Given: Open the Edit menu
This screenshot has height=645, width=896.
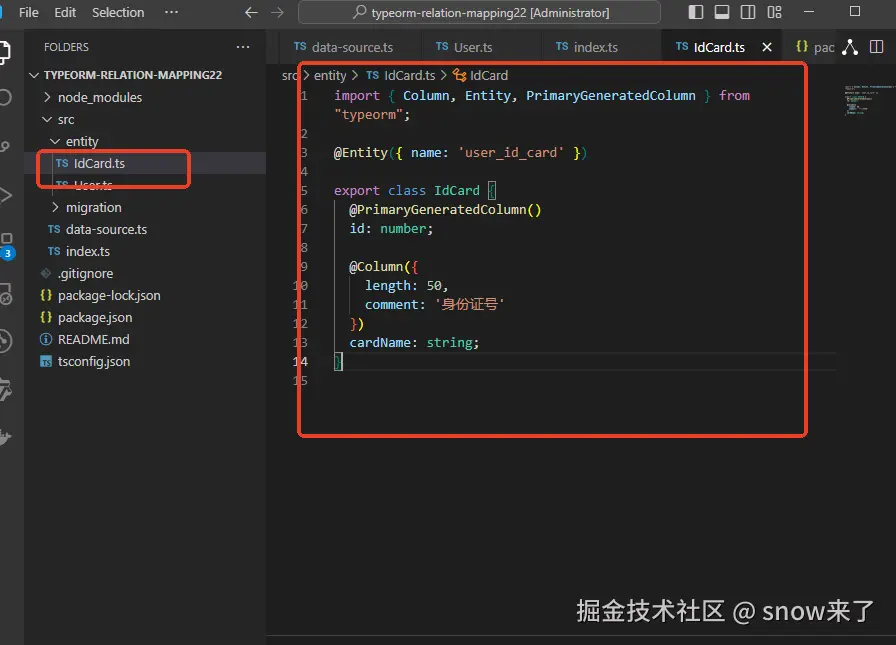Looking at the screenshot, I should pyautogui.click(x=65, y=13).
